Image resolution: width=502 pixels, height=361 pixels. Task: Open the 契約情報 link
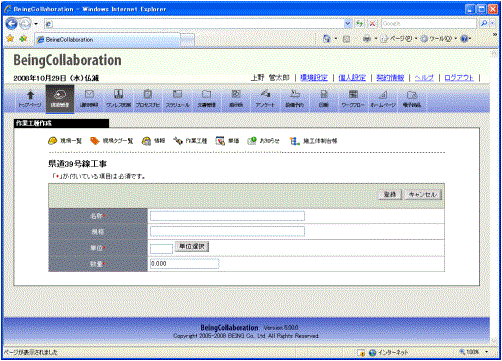[390, 78]
